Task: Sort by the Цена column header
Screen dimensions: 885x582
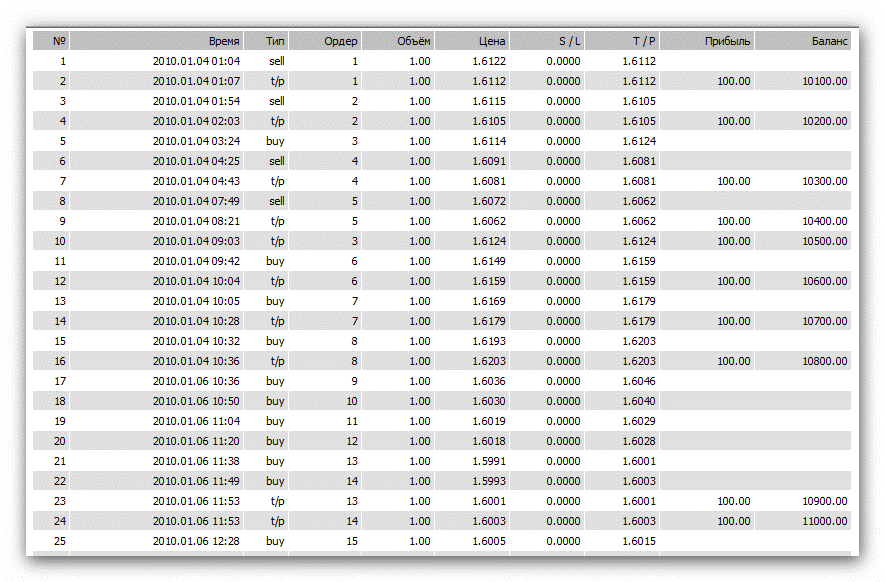Action: pos(472,41)
